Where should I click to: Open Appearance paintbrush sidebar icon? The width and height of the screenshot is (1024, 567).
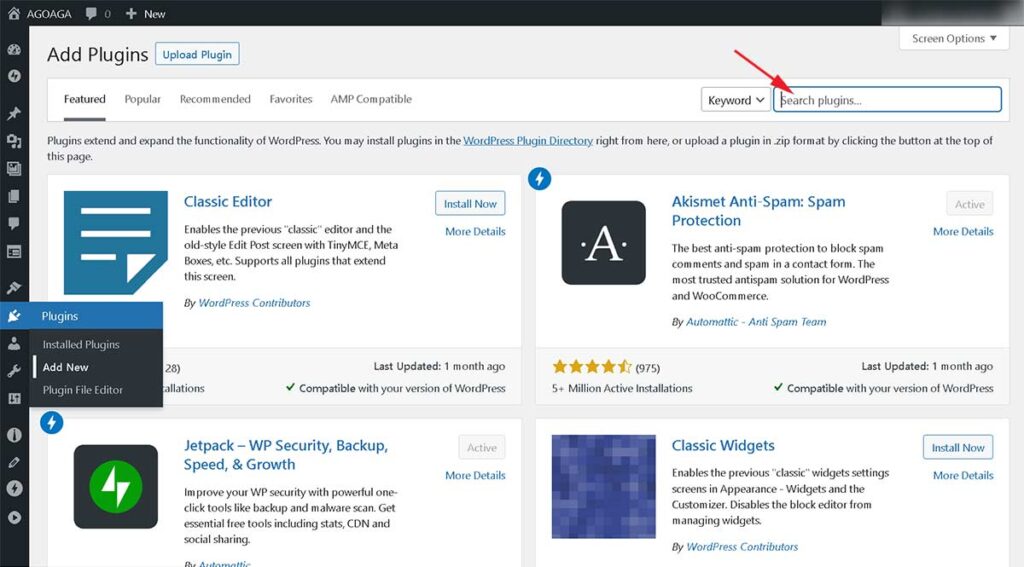click(x=14, y=287)
